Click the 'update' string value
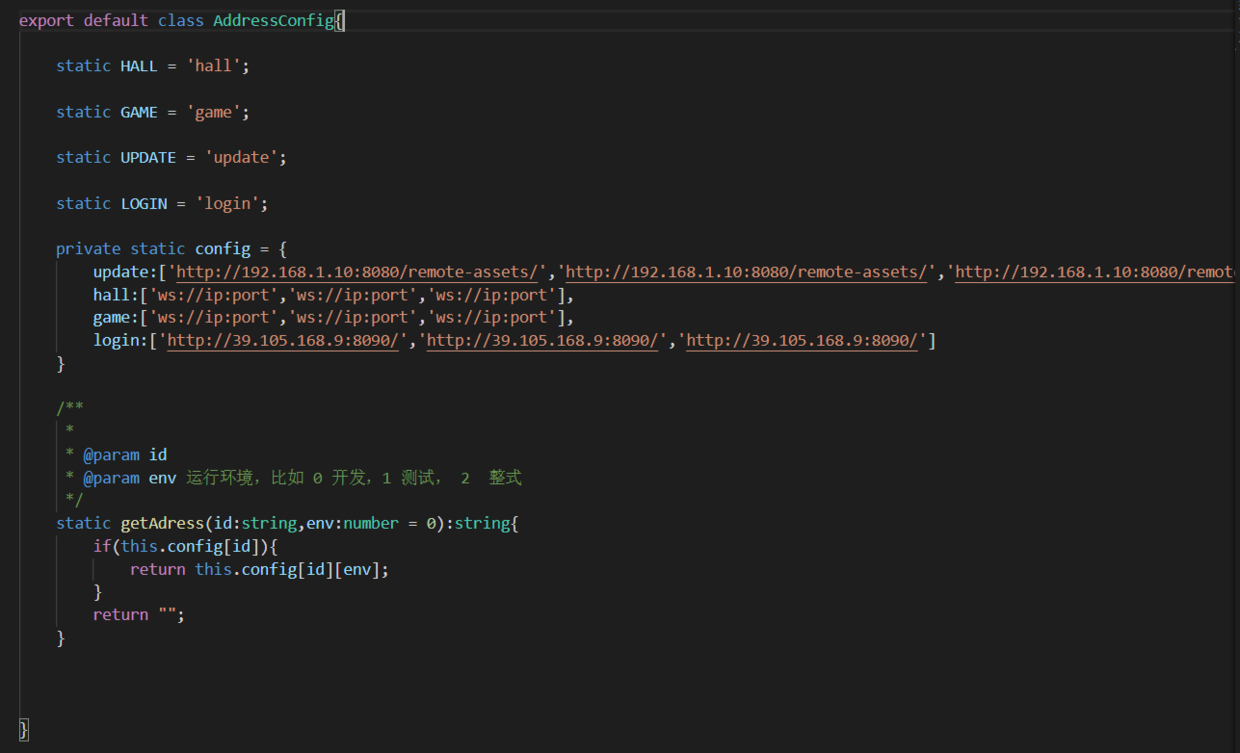This screenshot has width=1240, height=753. click(x=241, y=157)
